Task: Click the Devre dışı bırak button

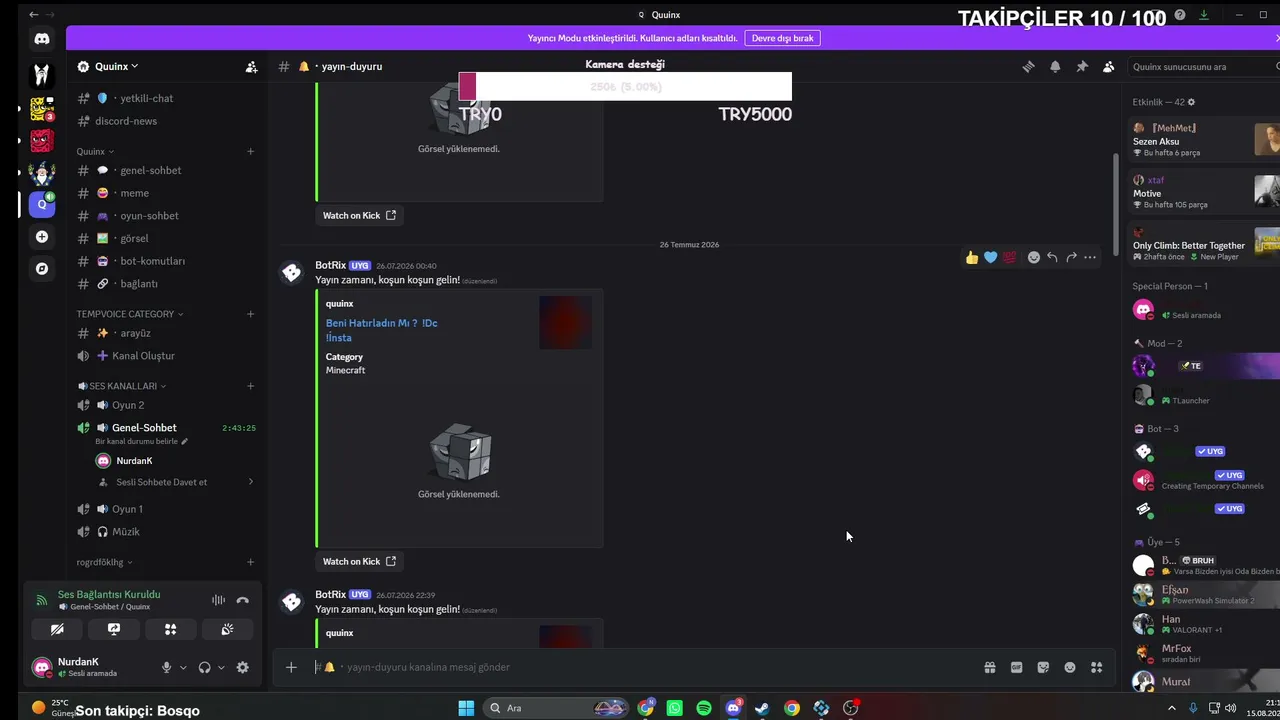Action: (782, 38)
